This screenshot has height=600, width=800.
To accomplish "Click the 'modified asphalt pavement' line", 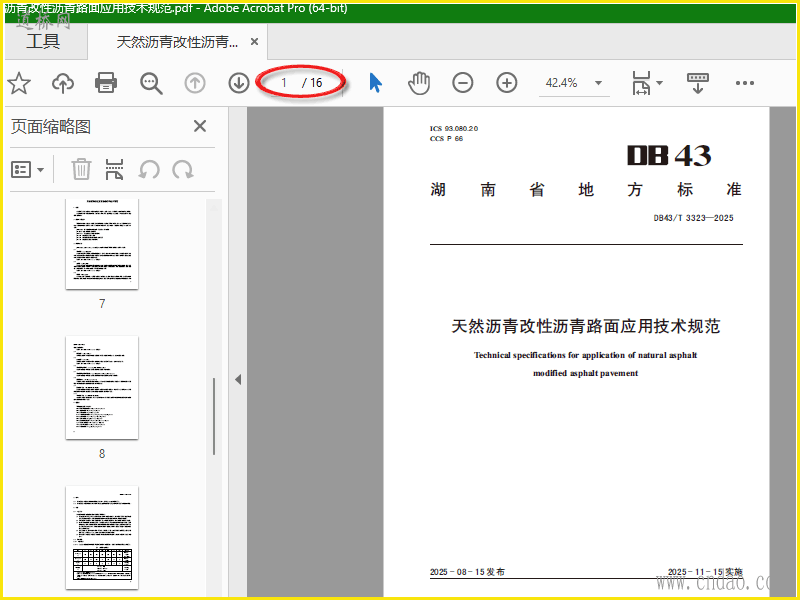I will tap(585, 373).
